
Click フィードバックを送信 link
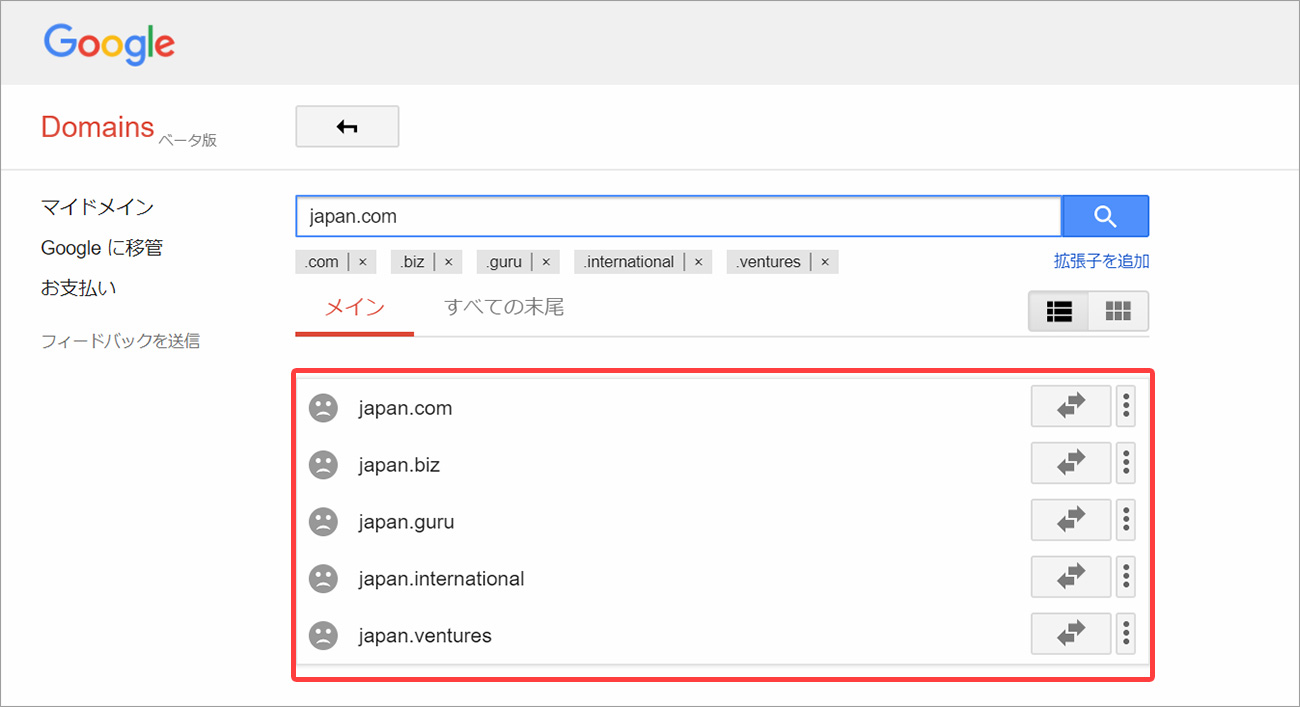coord(120,341)
